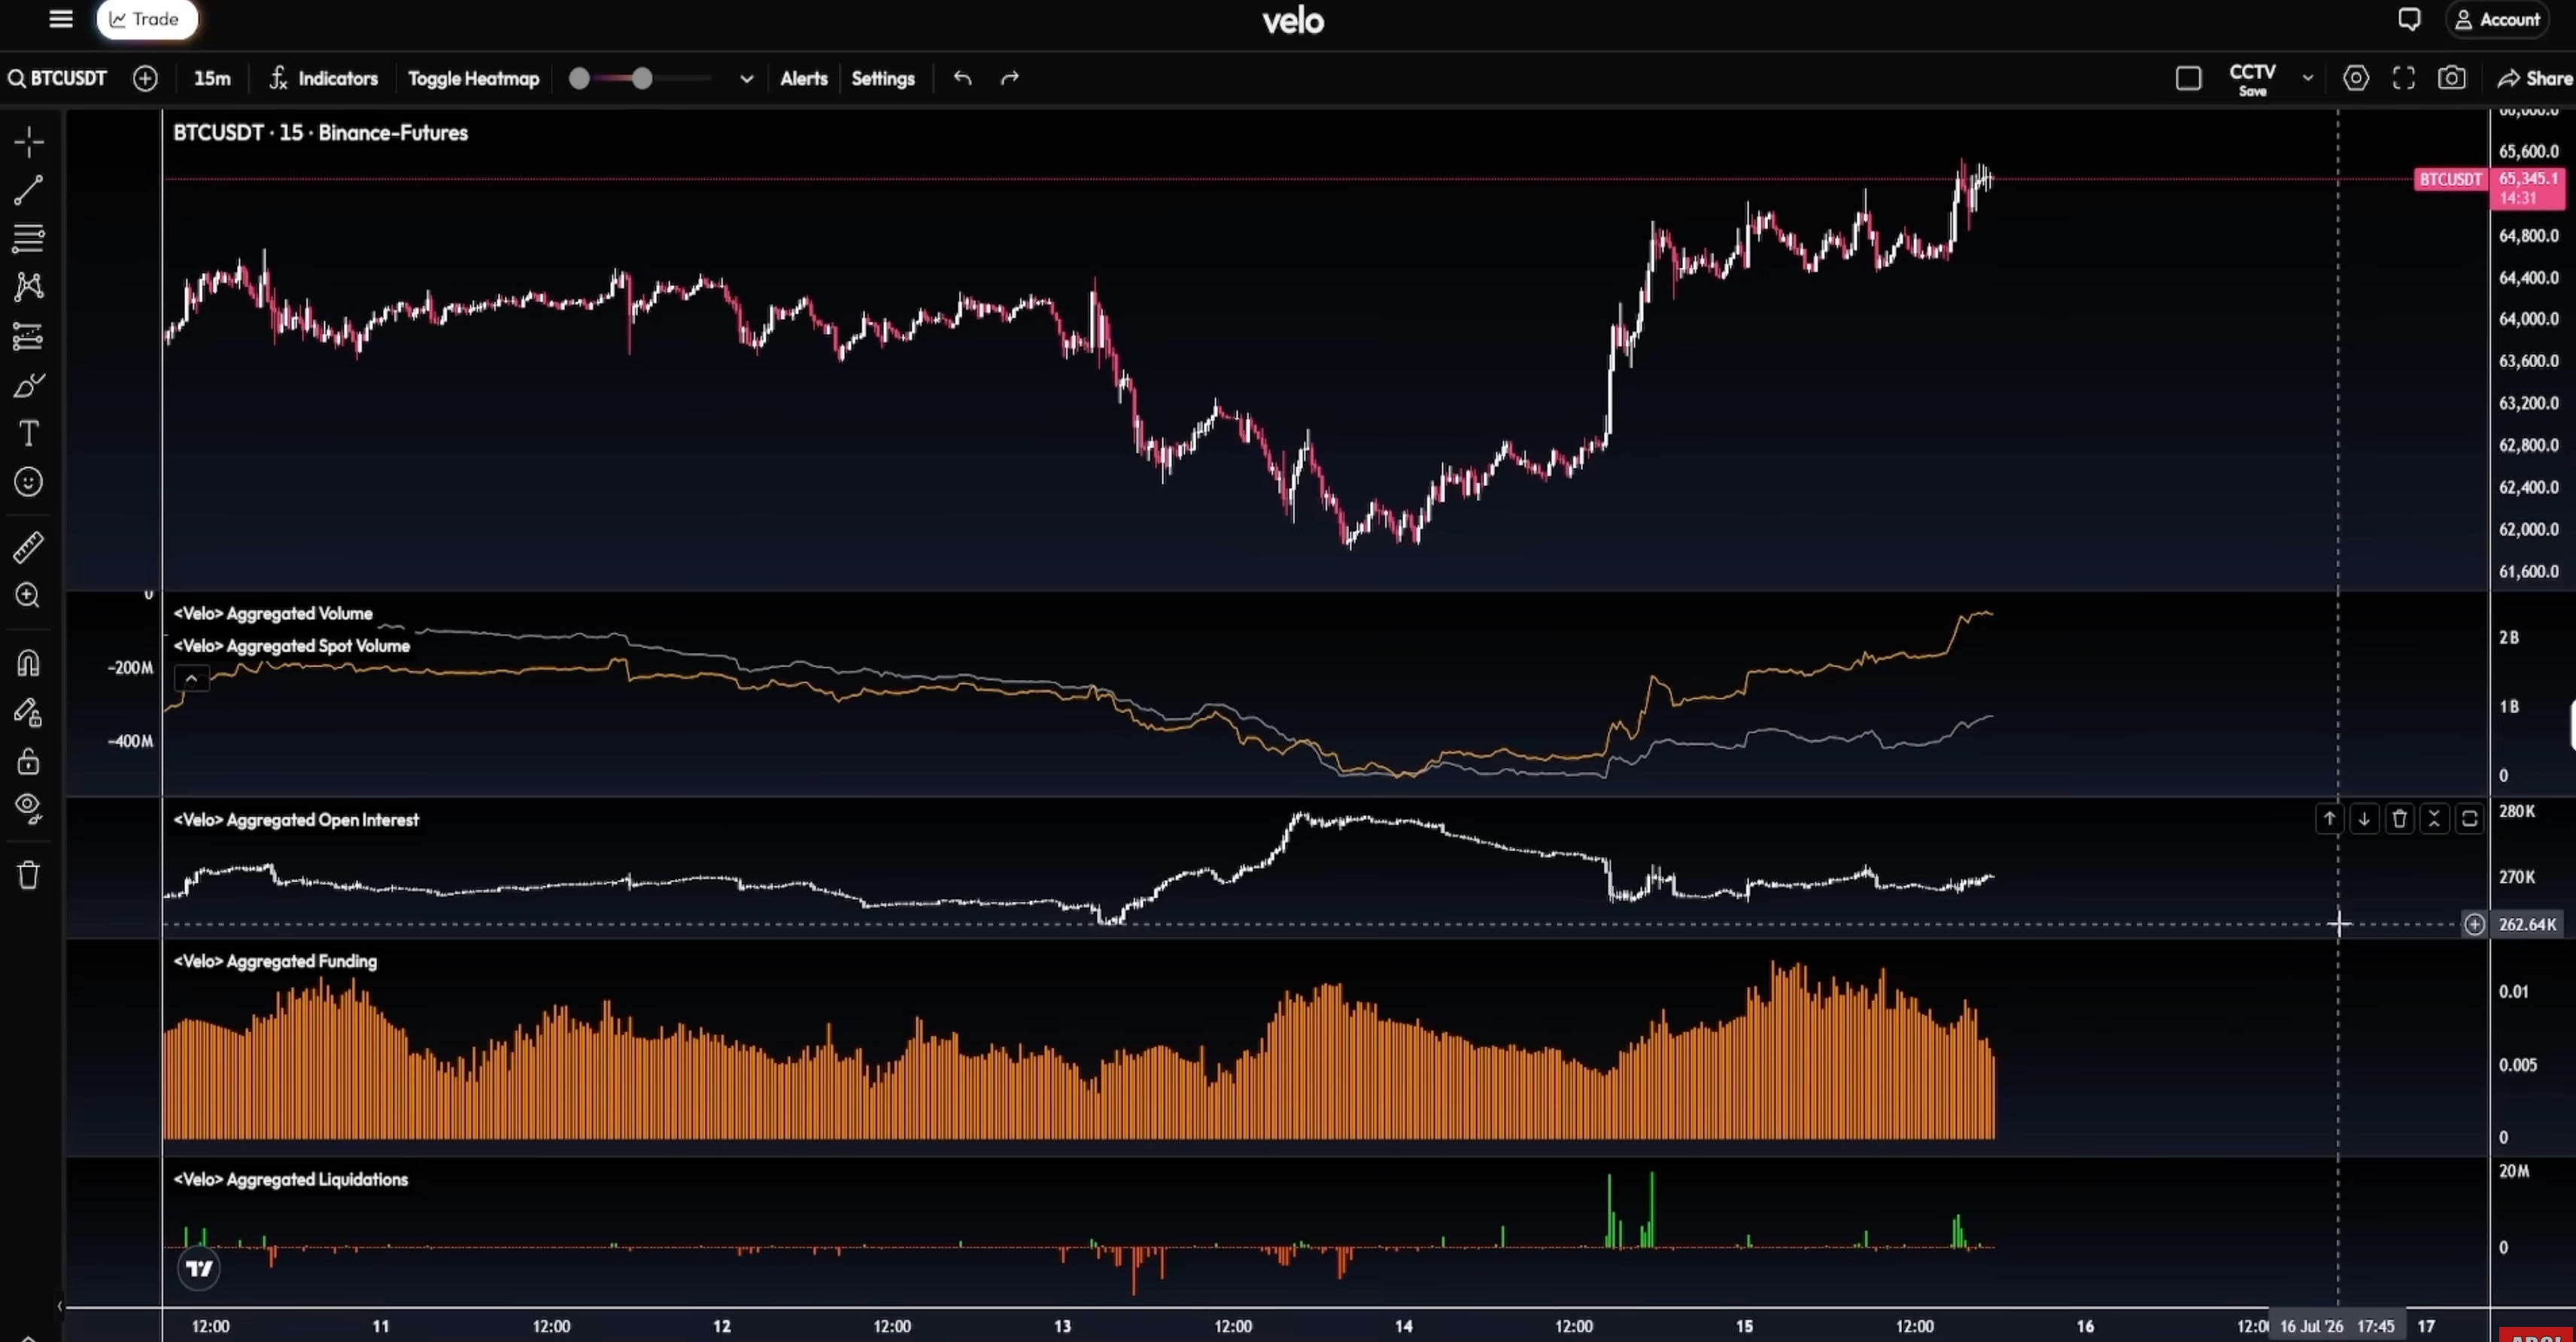Click the TradingView logo on chart

pos(199,1269)
